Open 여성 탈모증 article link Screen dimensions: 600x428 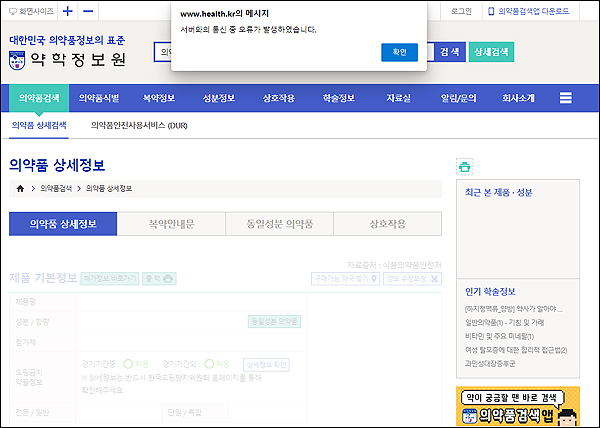coord(516,350)
